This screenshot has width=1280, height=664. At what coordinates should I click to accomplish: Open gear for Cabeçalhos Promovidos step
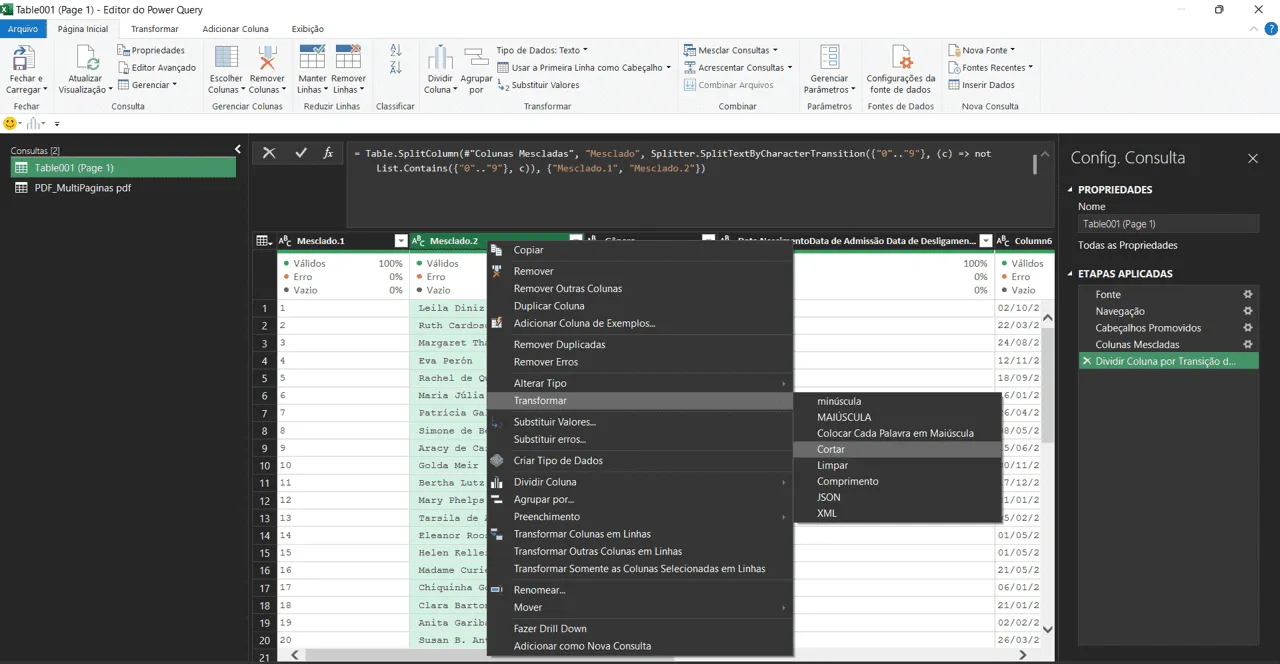[x=1247, y=328]
